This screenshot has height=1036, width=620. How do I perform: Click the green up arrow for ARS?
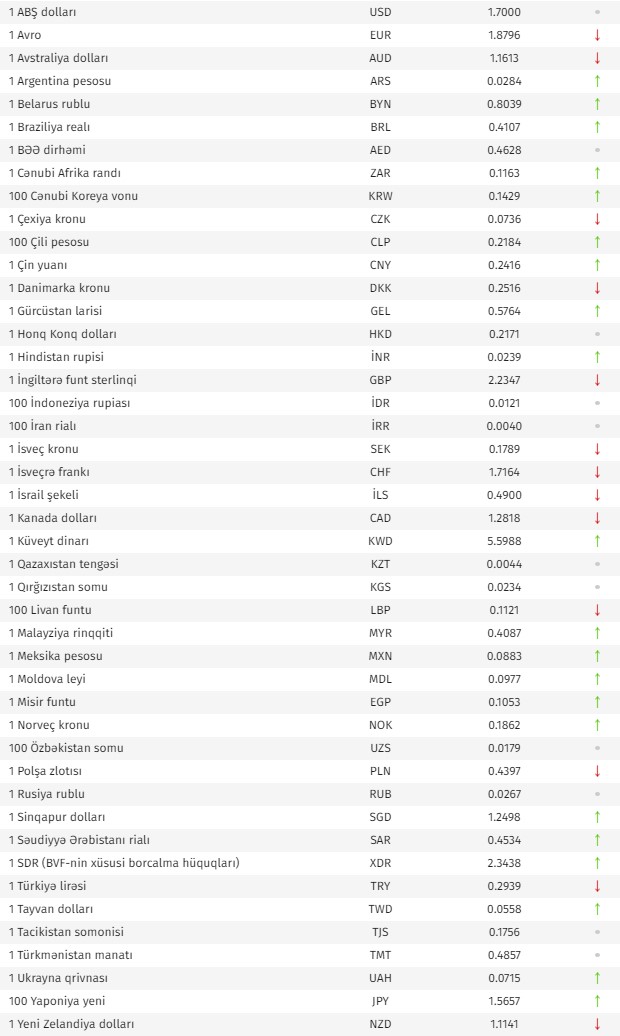[x=598, y=81]
